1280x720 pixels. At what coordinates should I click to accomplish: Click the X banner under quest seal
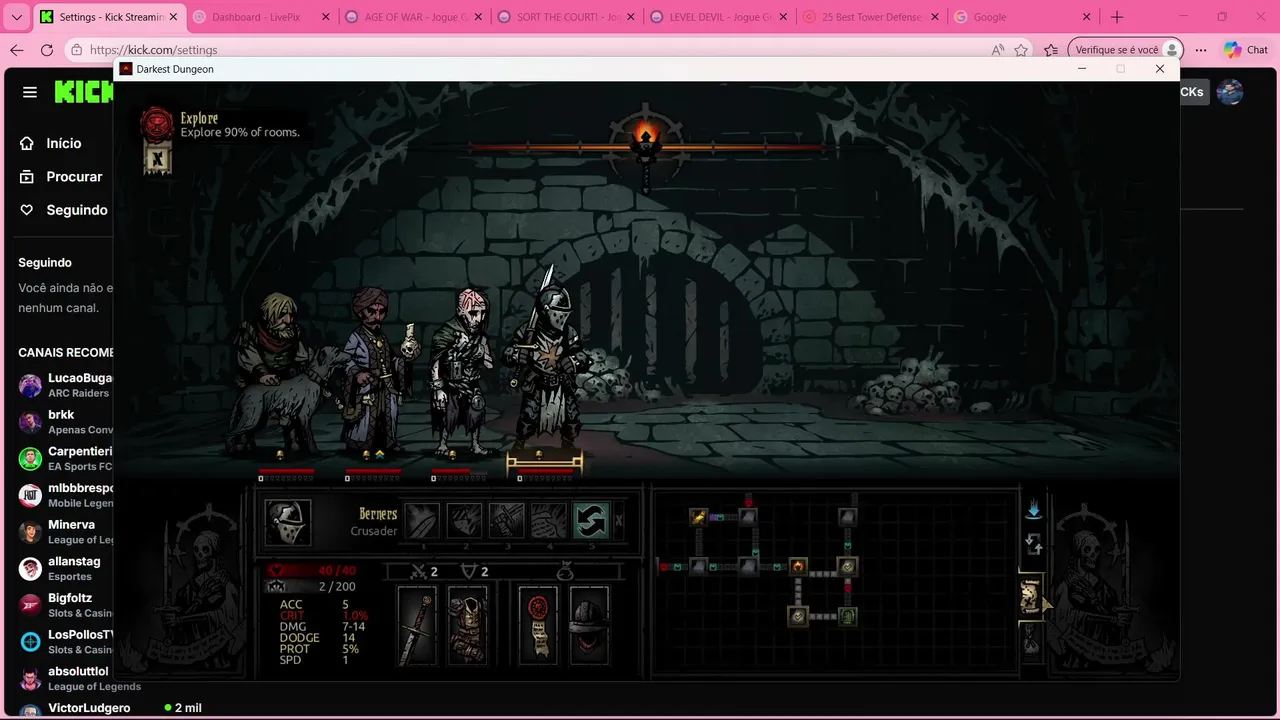pyautogui.click(x=157, y=158)
